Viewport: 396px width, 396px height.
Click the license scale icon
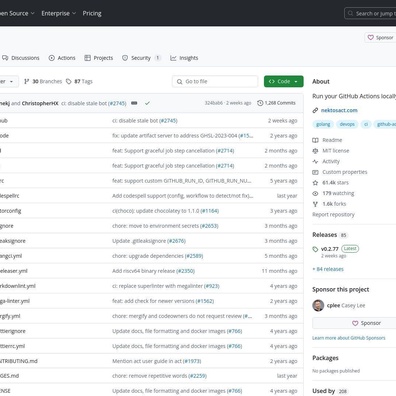coord(315,151)
